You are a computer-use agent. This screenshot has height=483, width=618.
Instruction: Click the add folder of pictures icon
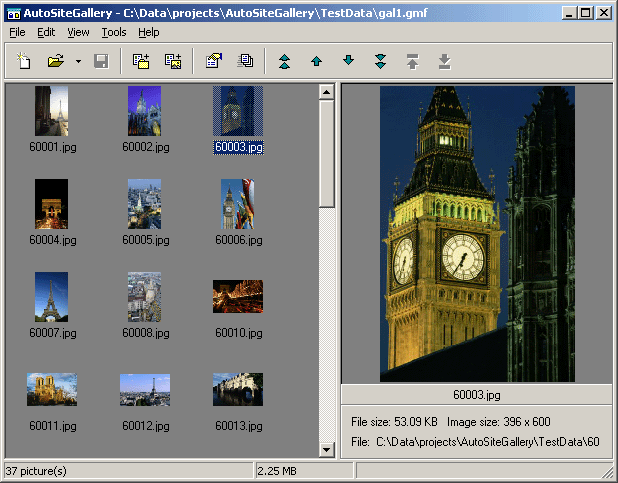point(141,62)
